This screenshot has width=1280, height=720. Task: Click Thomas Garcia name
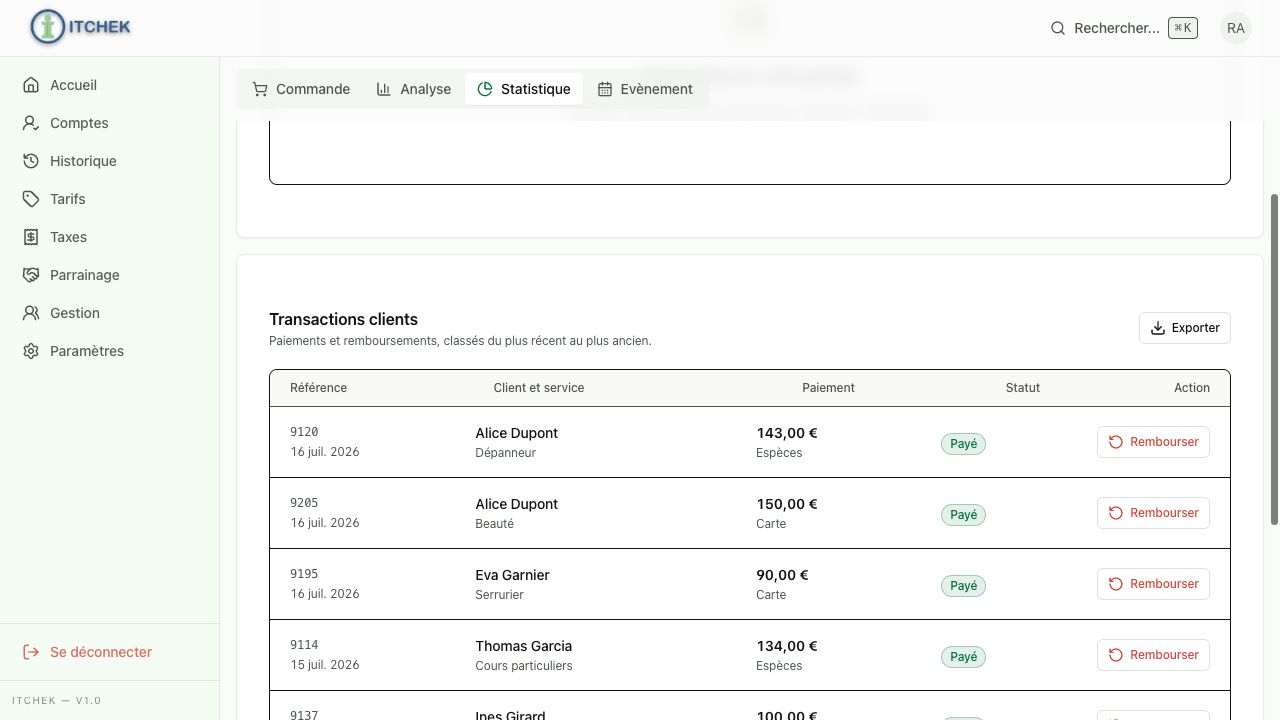(524, 646)
